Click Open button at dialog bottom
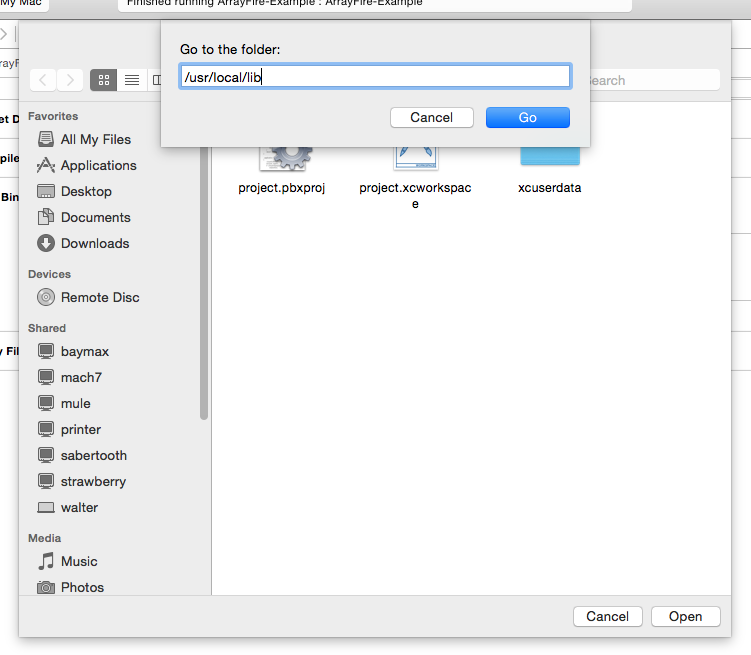The width and height of the screenshot is (751, 655). [685, 616]
